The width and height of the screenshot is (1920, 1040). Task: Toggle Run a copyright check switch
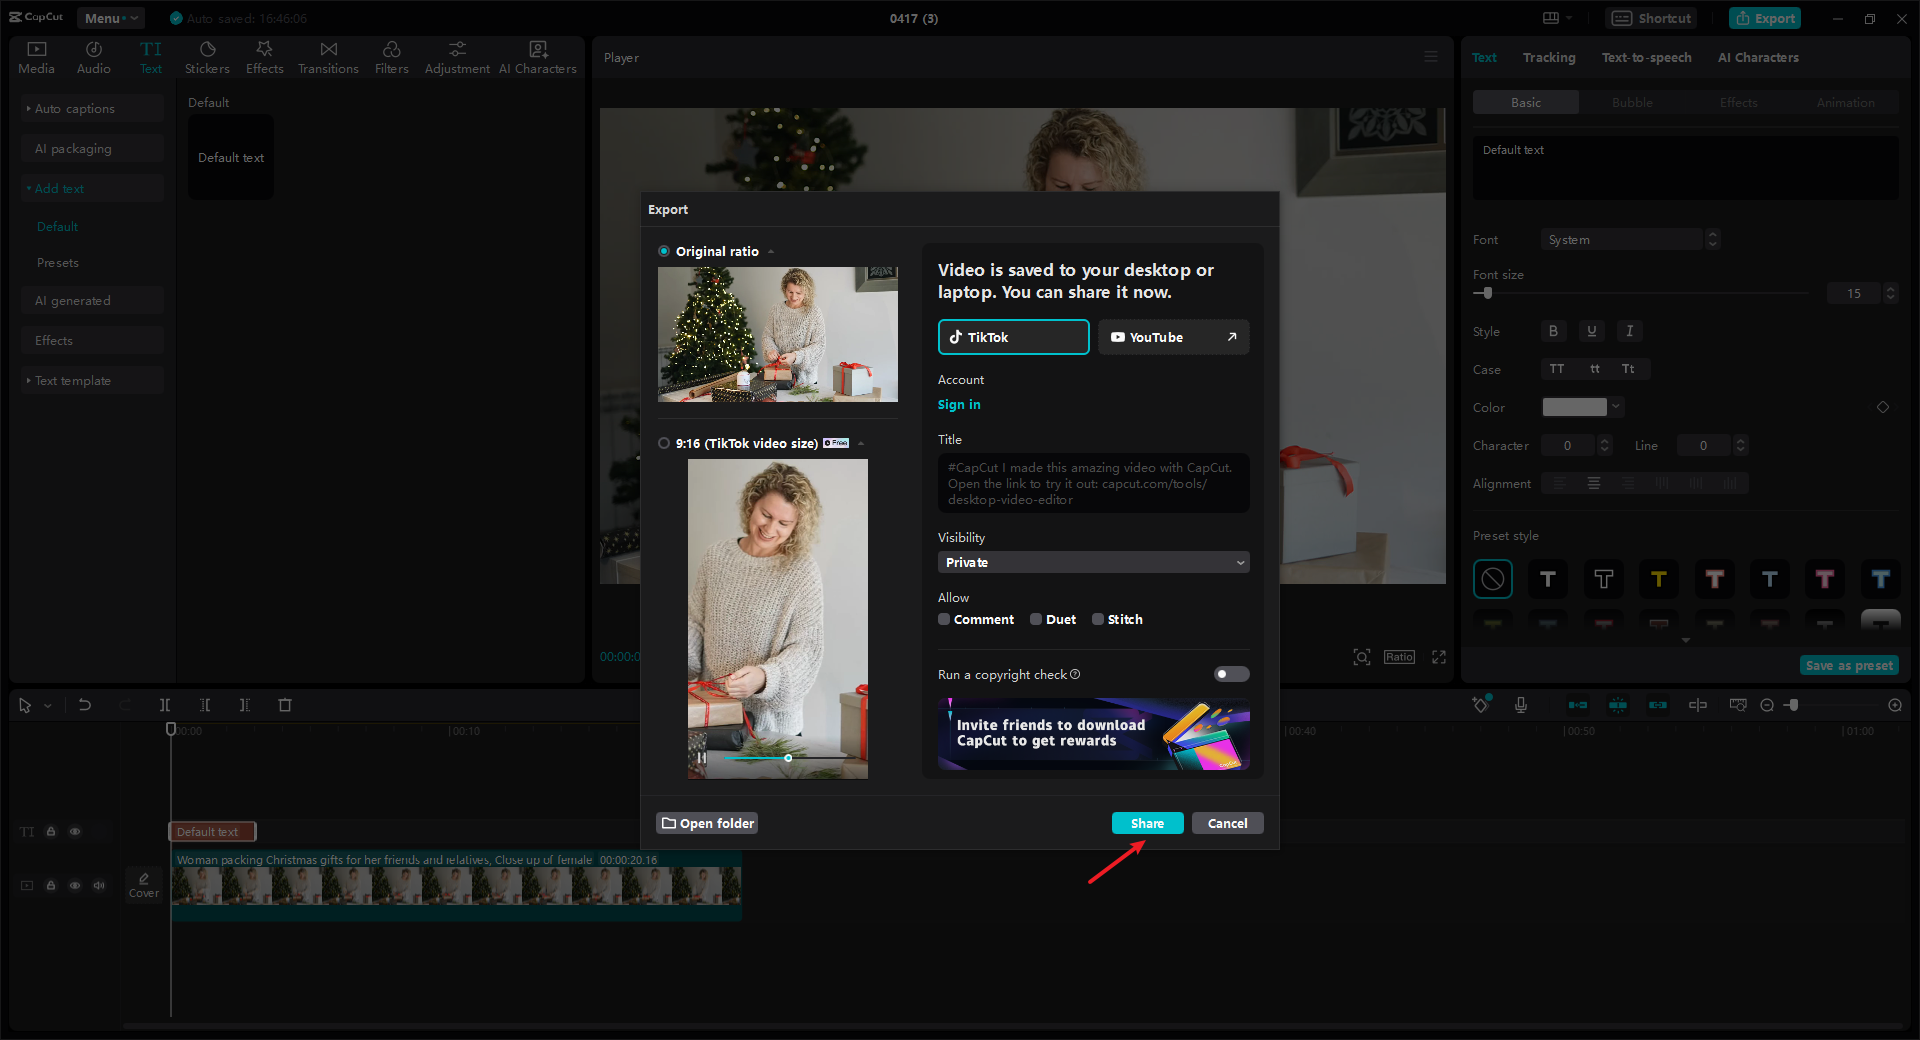pyautogui.click(x=1231, y=674)
